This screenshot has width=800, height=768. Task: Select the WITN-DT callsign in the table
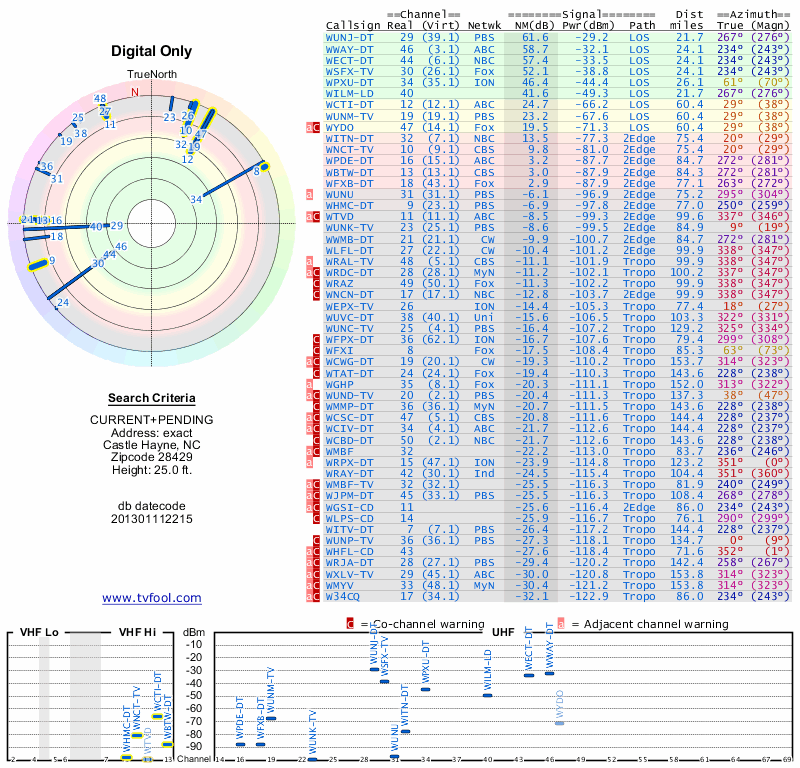(349, 138)
